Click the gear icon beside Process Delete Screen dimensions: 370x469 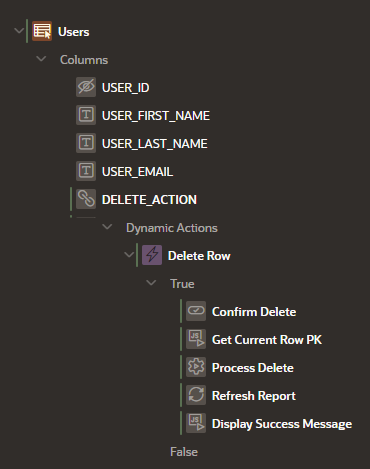(196, 367)
